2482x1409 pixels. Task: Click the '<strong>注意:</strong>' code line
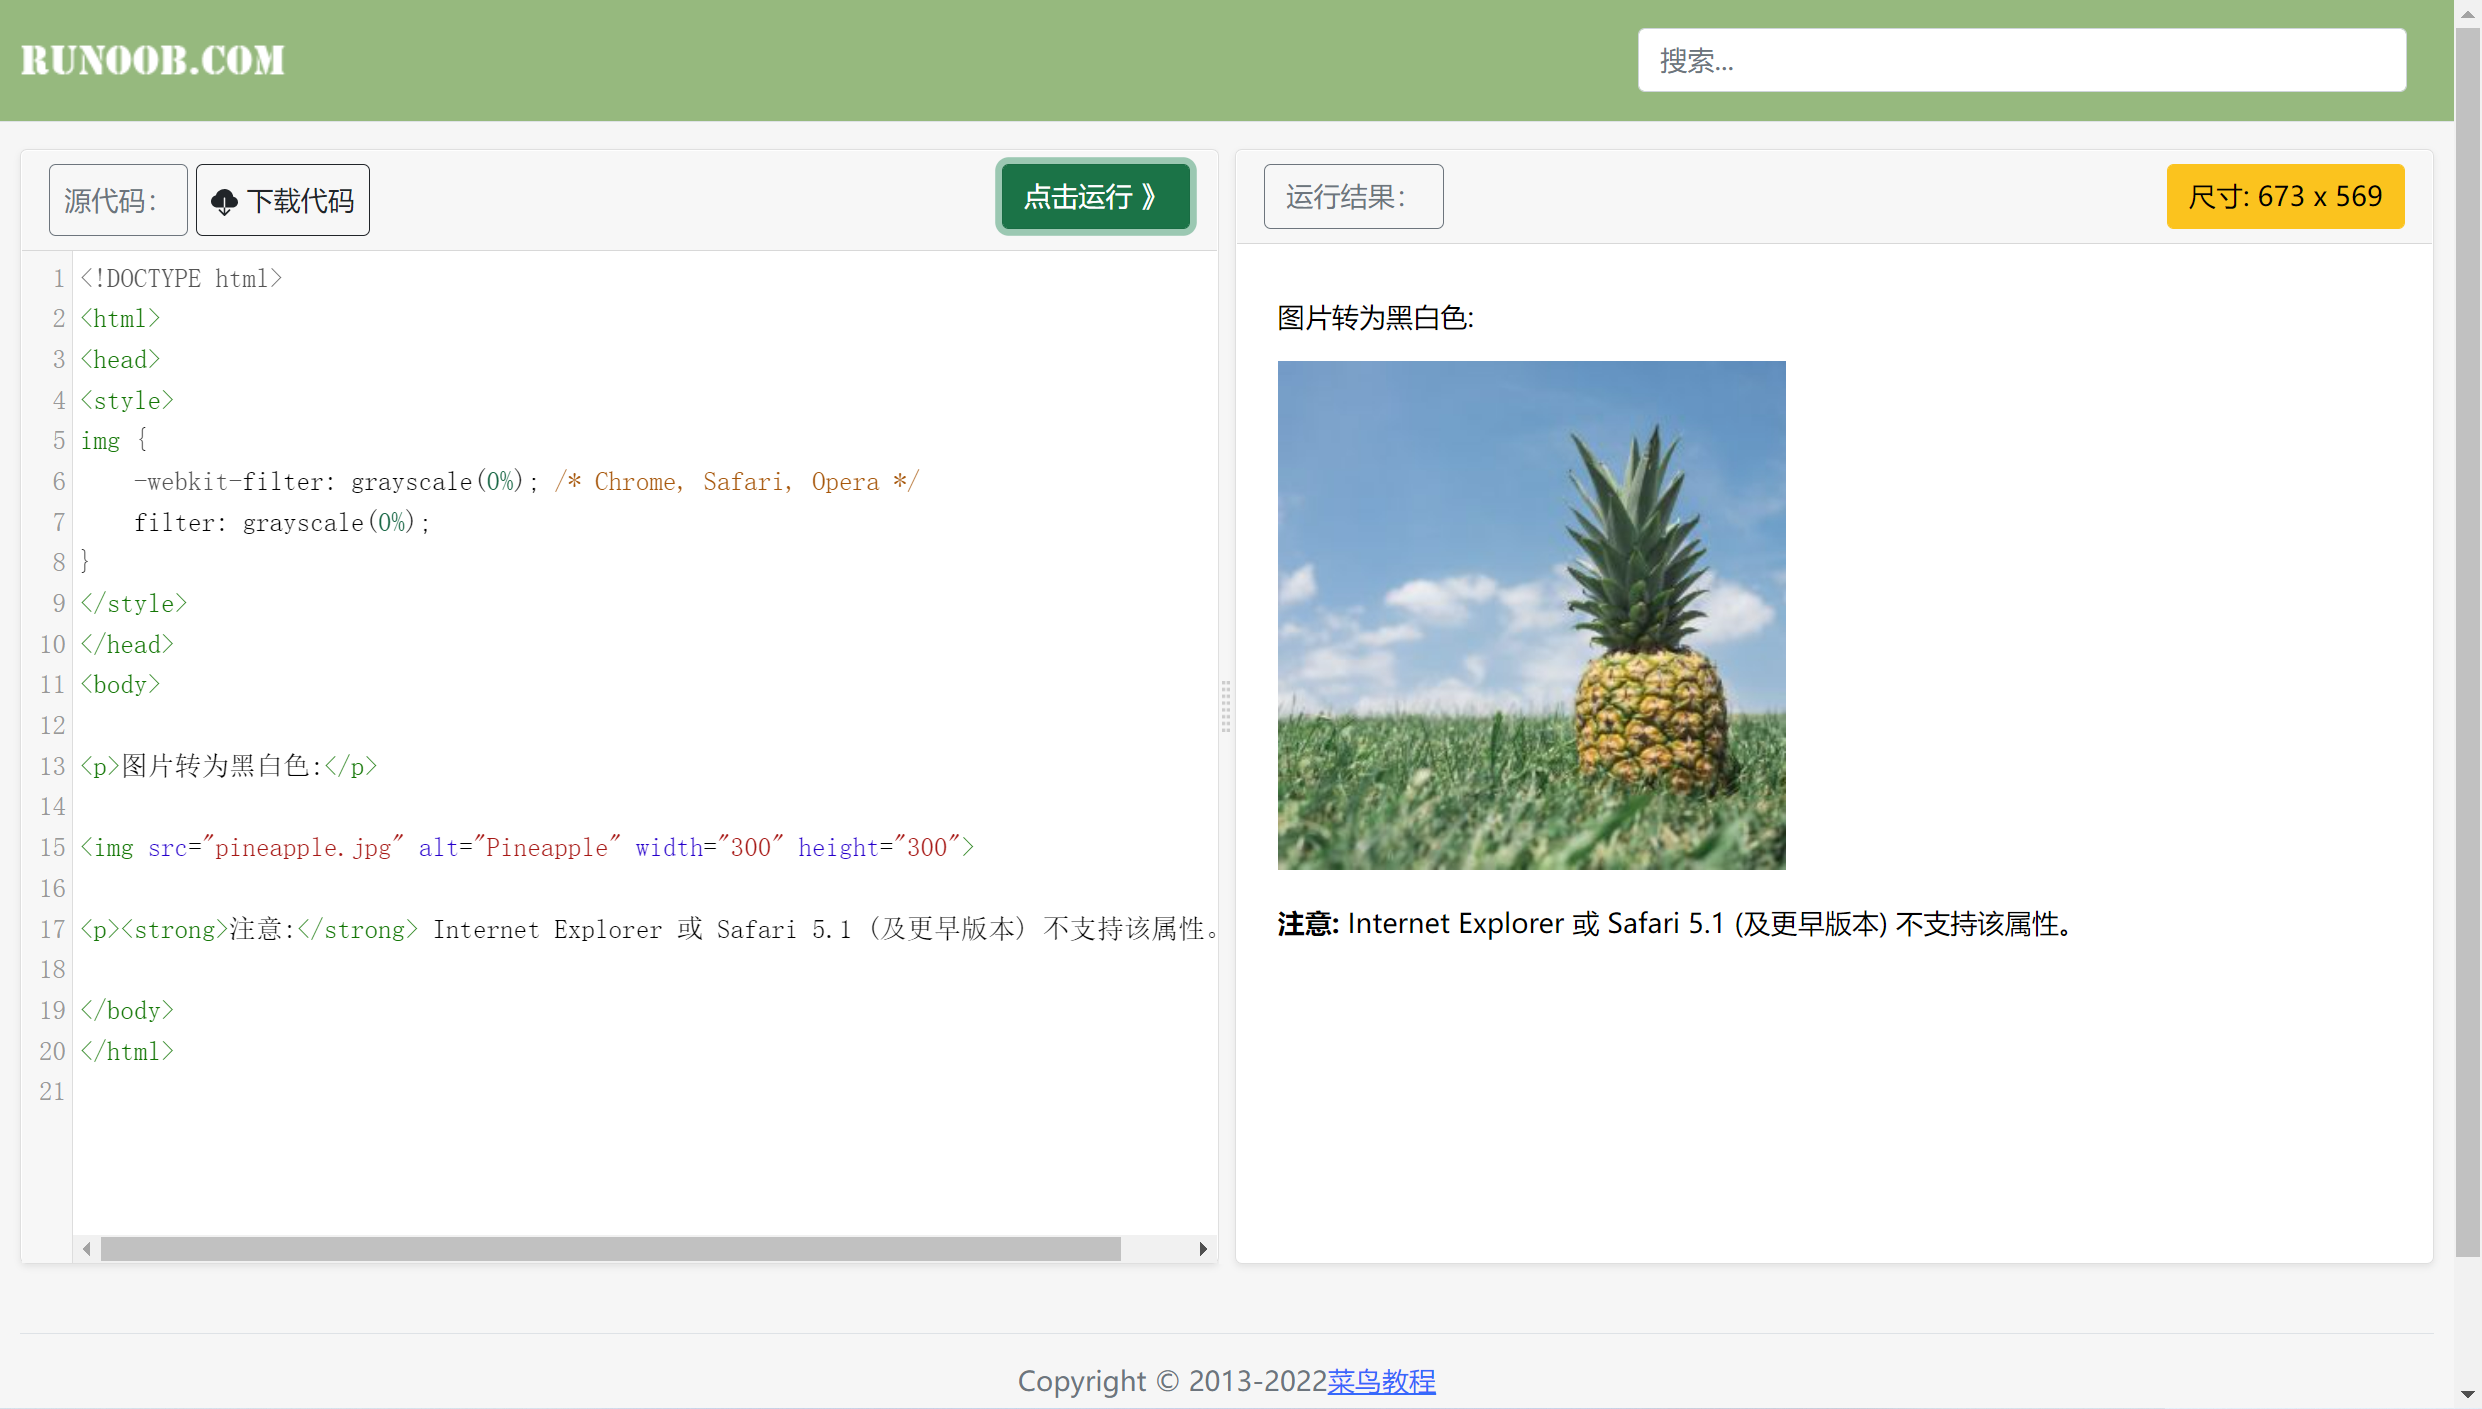click(x=649, y=929)
